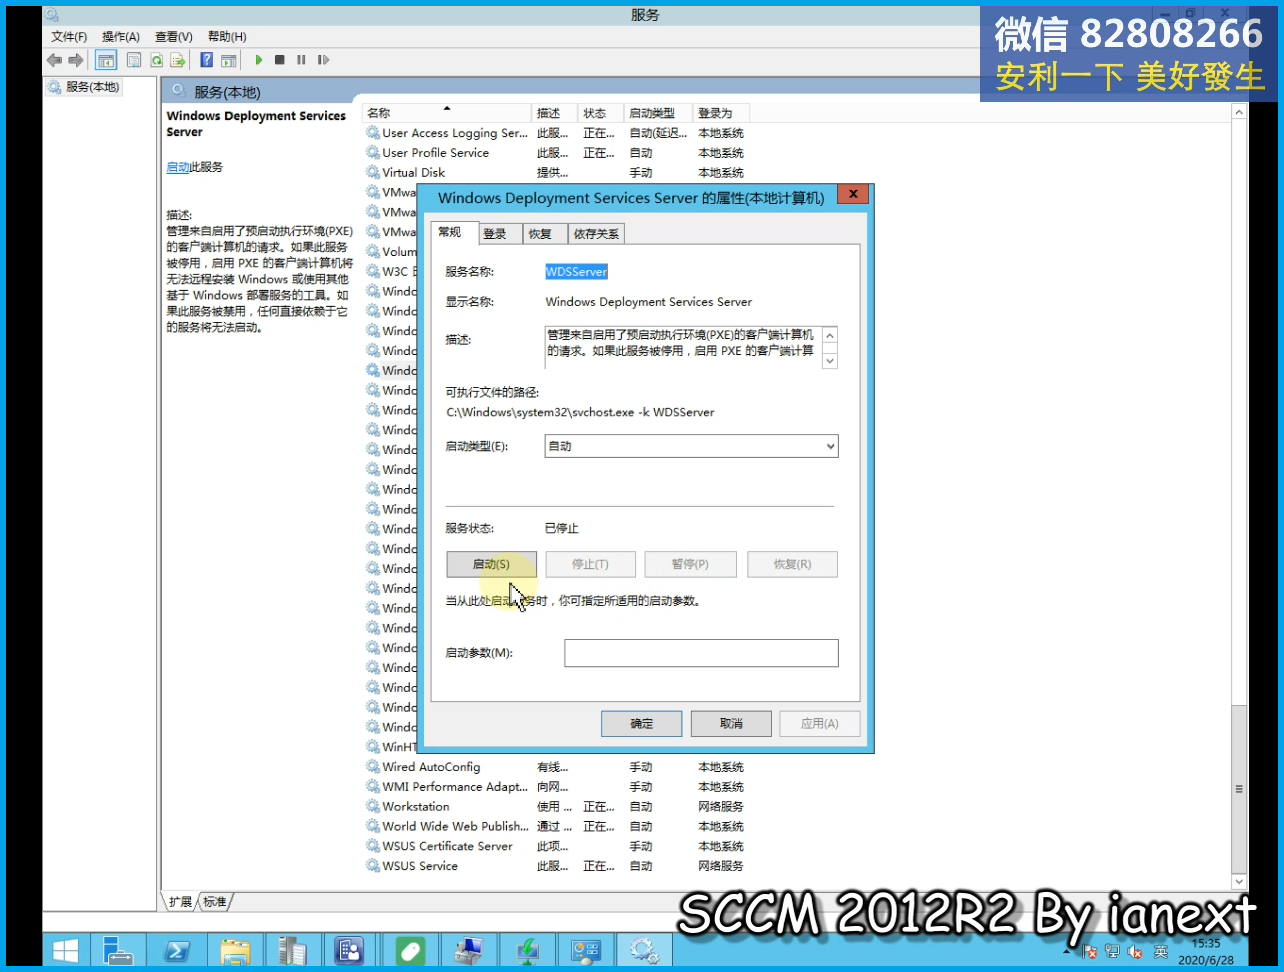The width and height of the screenshot is (1284, 972).
Task: Click description box scroll-down arrow
Action: pos(829,360)
